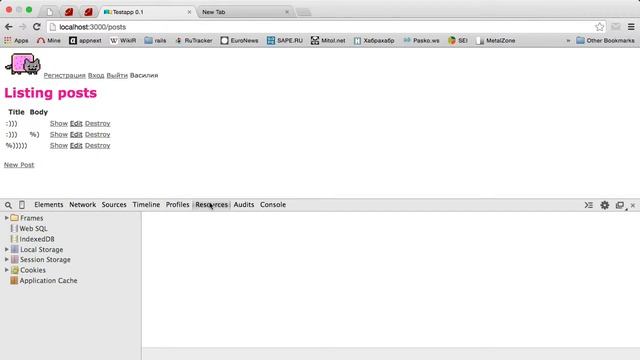The width and height of the screenshot is (640, 360).
Task: Close the Testapp 0.1 tab
Action: [189, 12]
